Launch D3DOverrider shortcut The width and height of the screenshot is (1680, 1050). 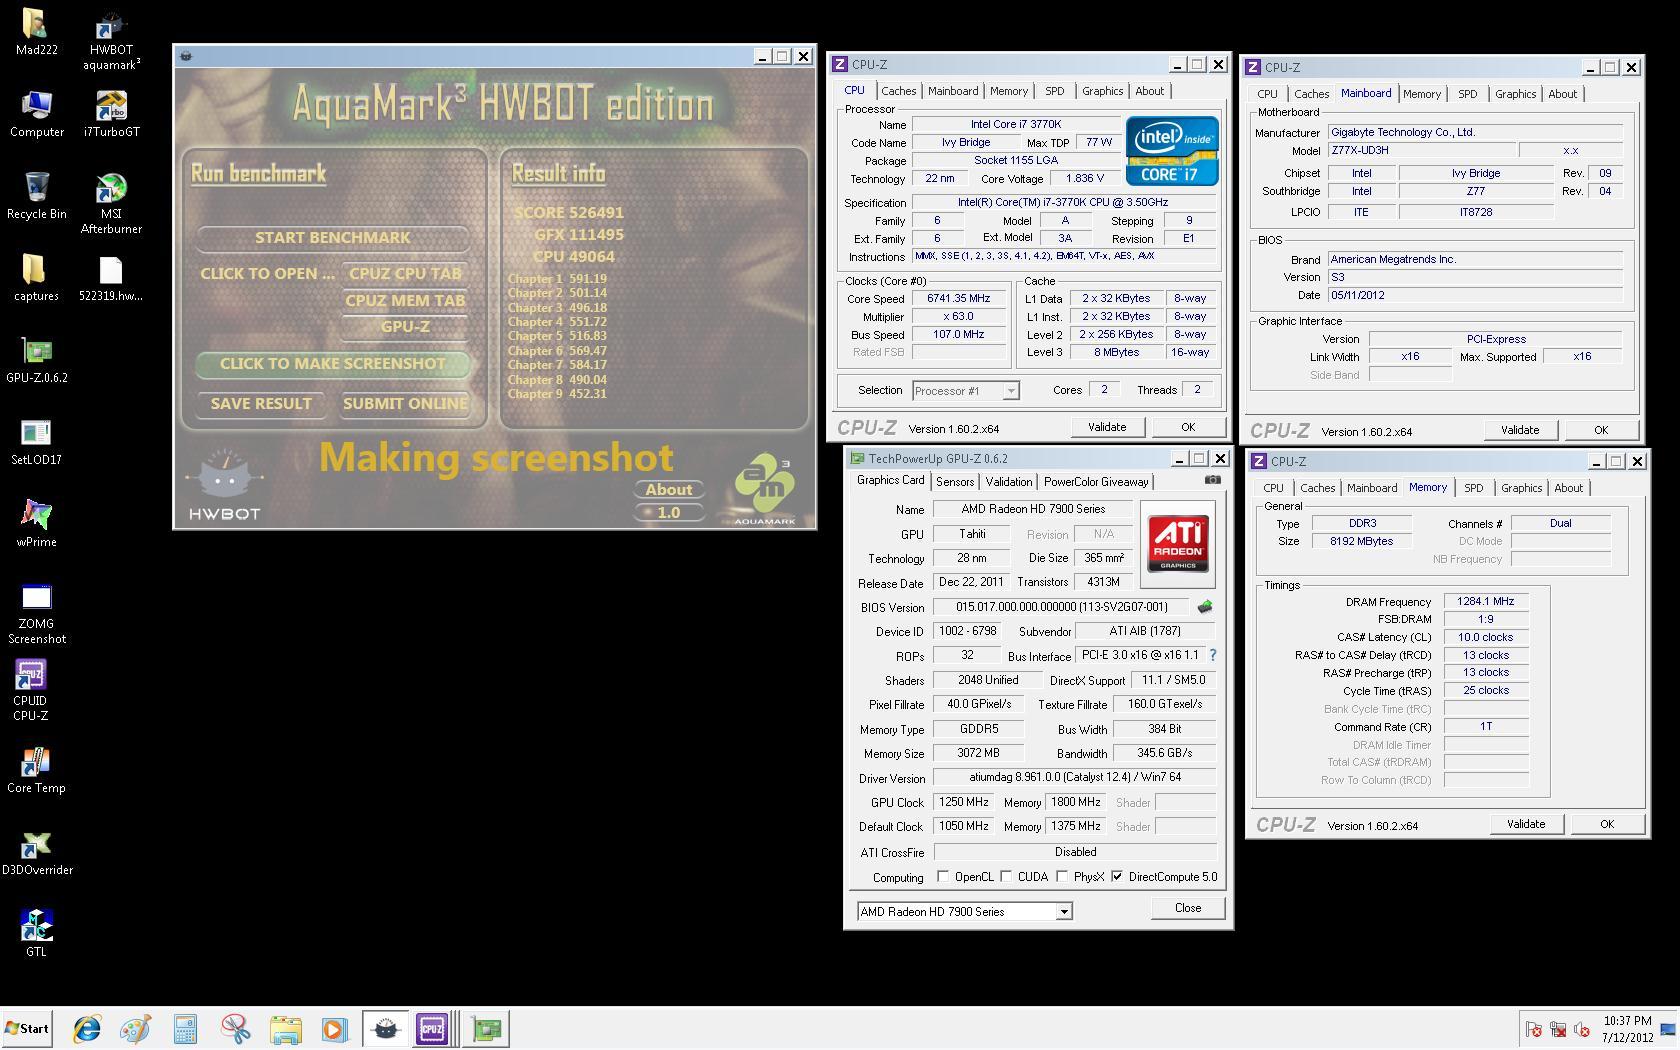[x=36, y=852]
